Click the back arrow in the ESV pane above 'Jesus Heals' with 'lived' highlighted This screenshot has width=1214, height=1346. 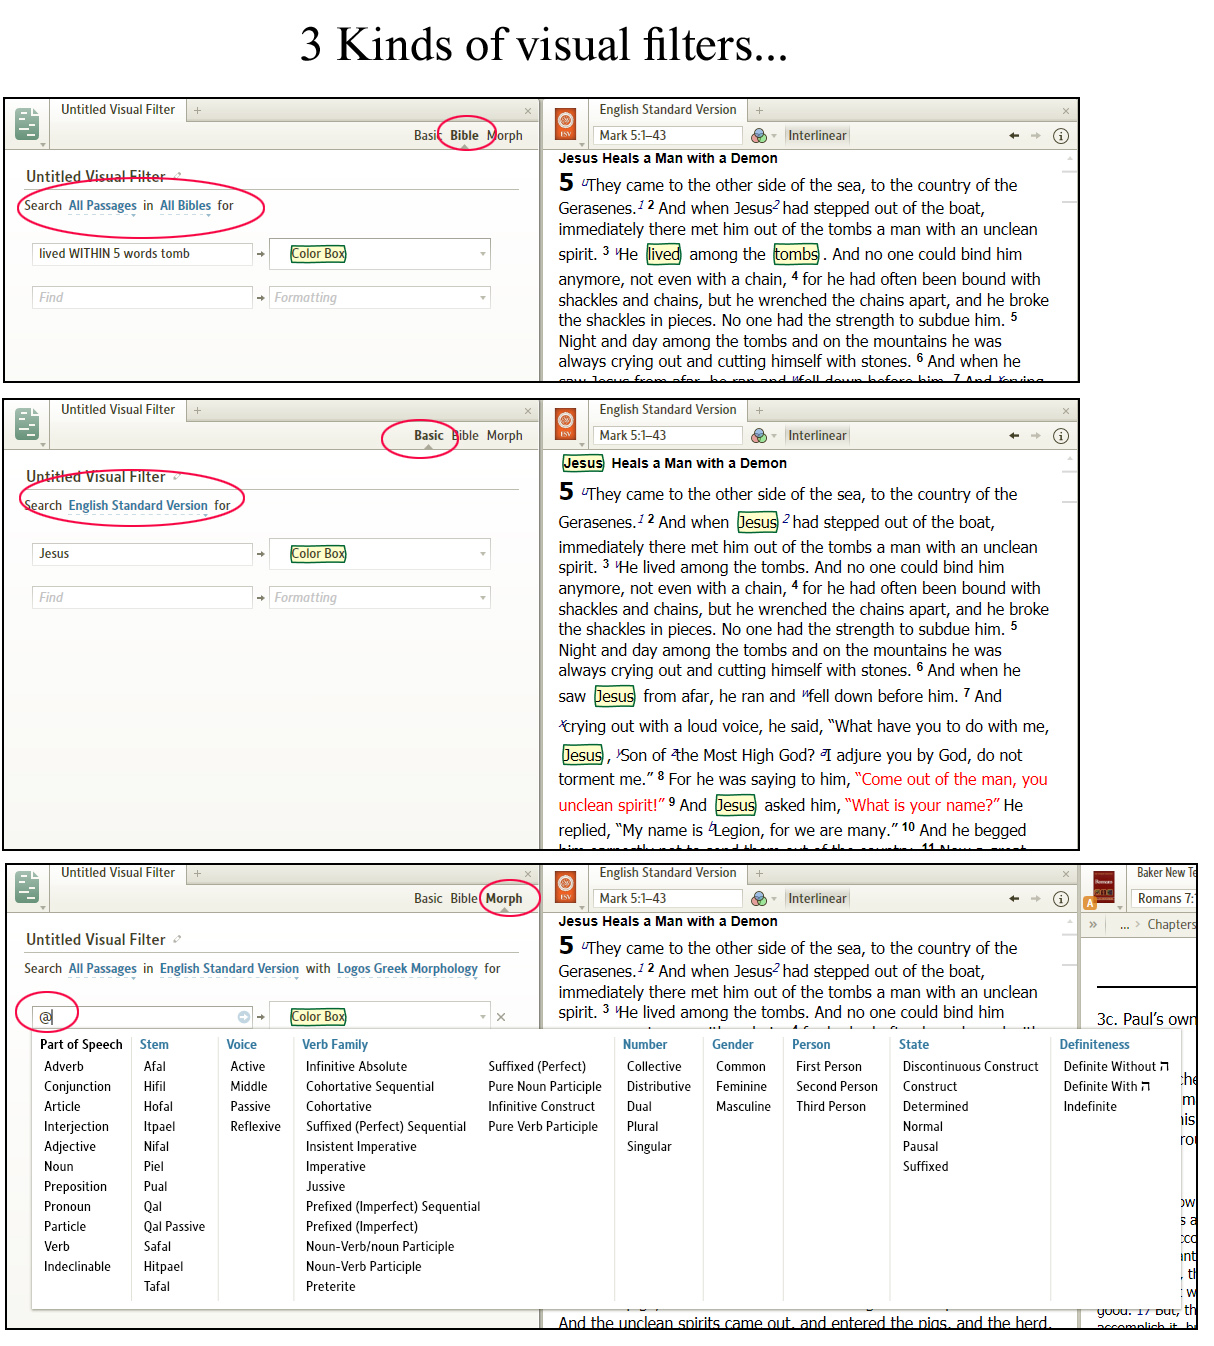coord(1014,136)
